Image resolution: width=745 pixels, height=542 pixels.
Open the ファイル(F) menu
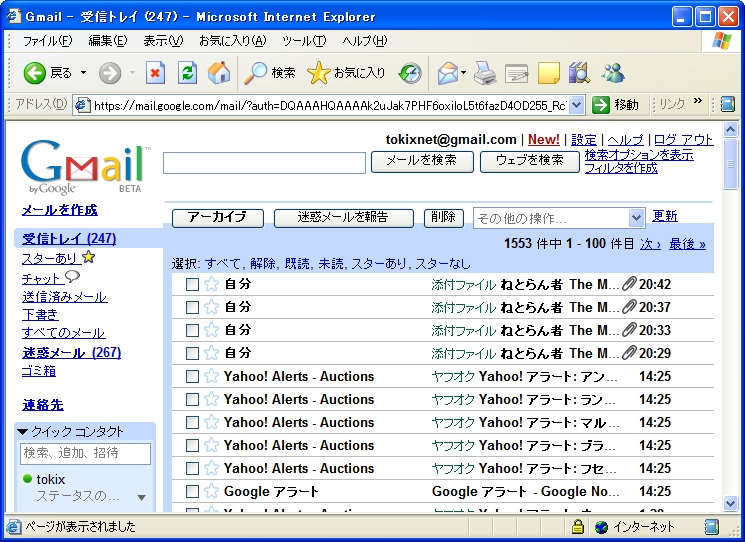click(x=48, y=41)
